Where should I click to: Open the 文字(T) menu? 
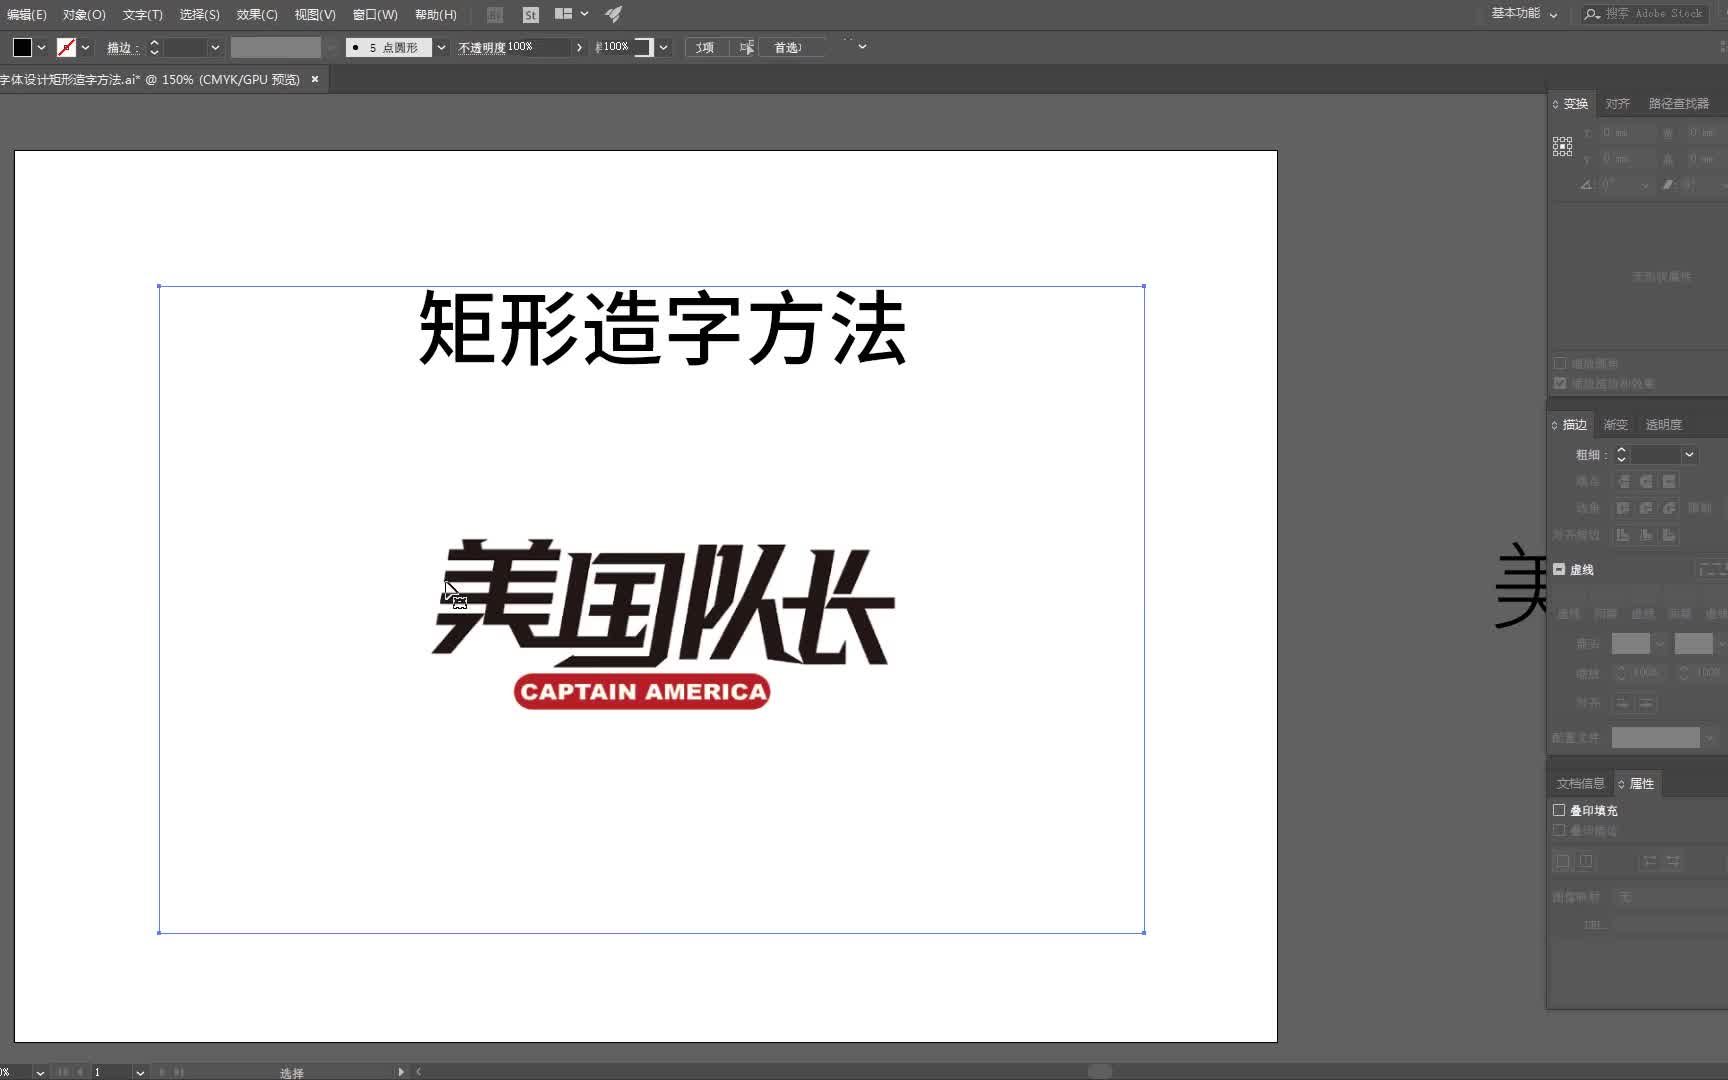click(x=142, y=15)
